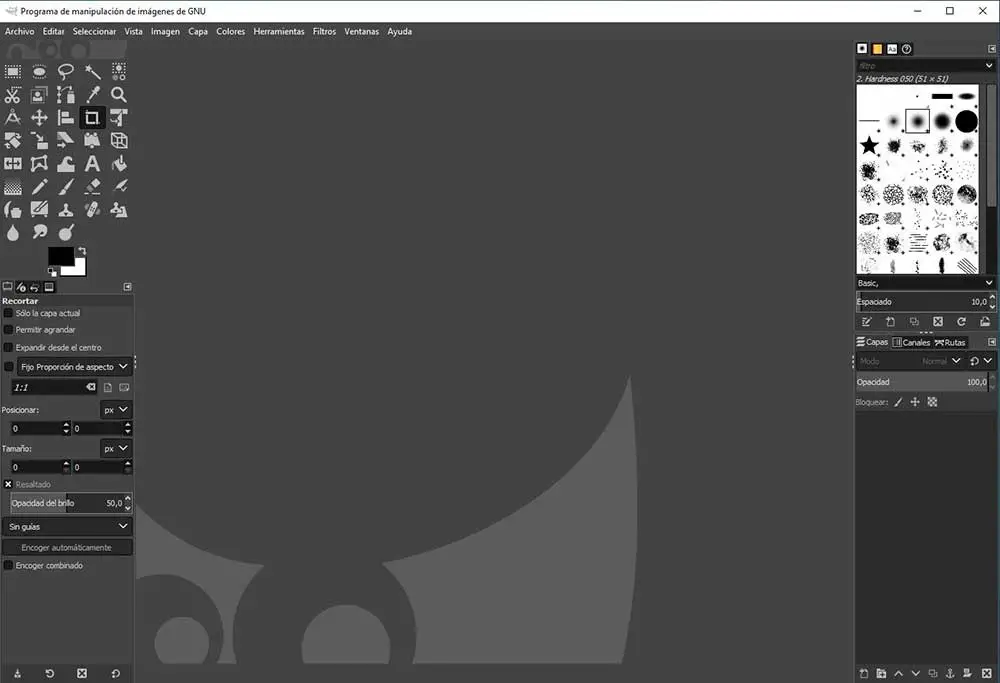1000x683 pixels.
Task: Adjust layer Opacidad slider
Action: 922,382
